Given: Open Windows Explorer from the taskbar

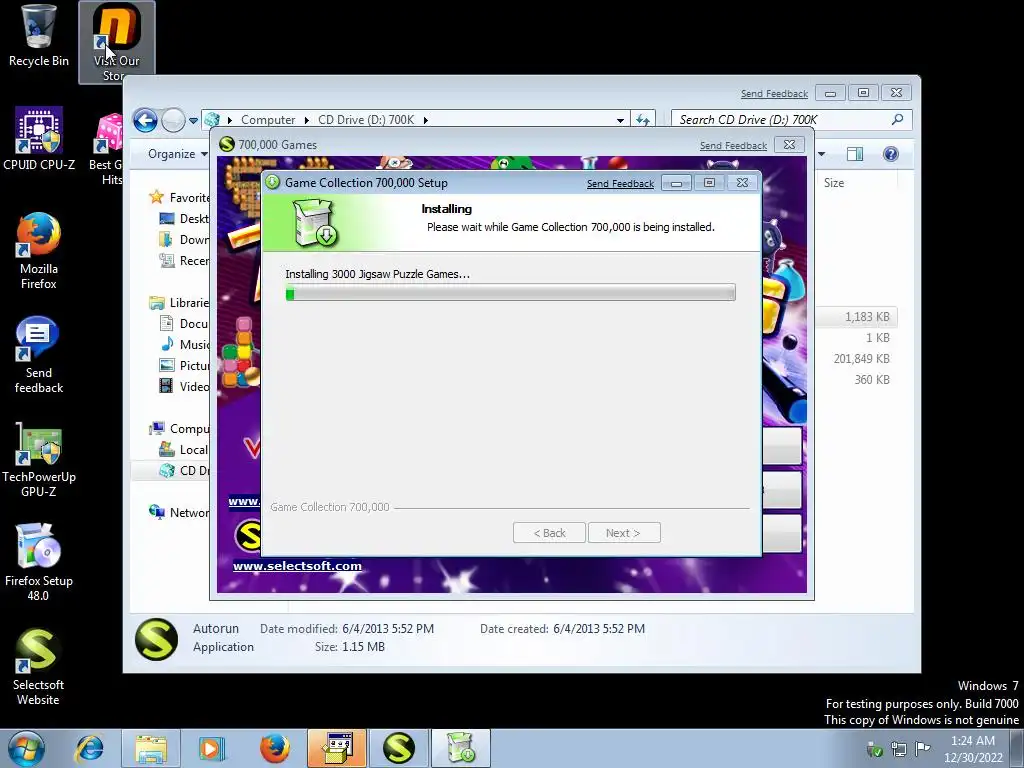Looking at the screenshot, I should click(x=151, y=748).
